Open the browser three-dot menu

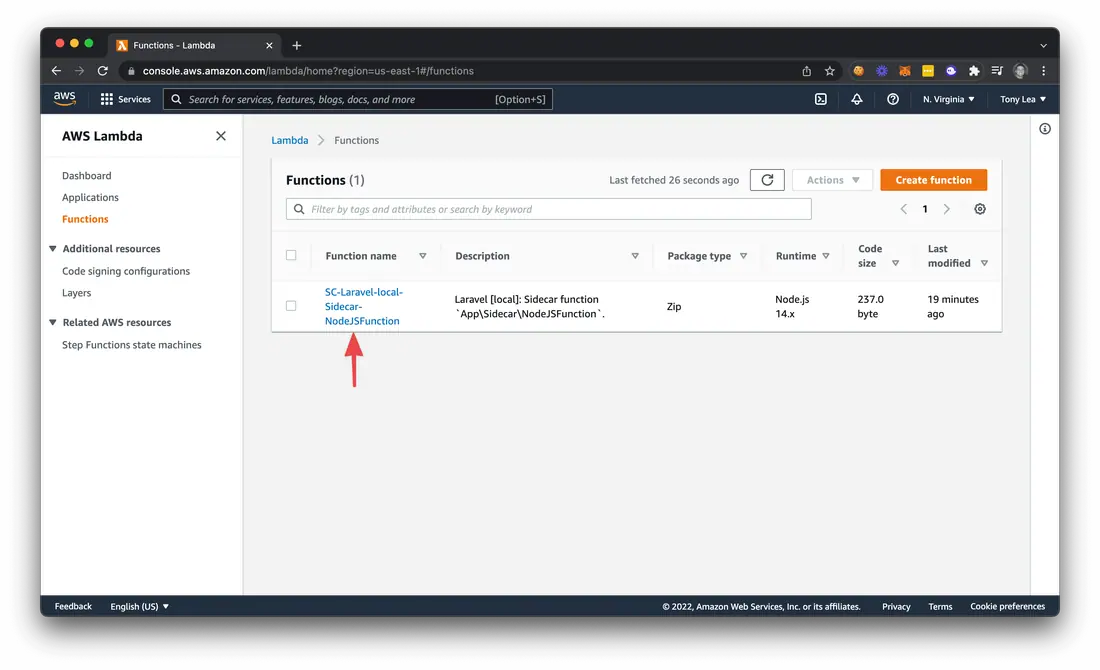[x=1043, y=71]
